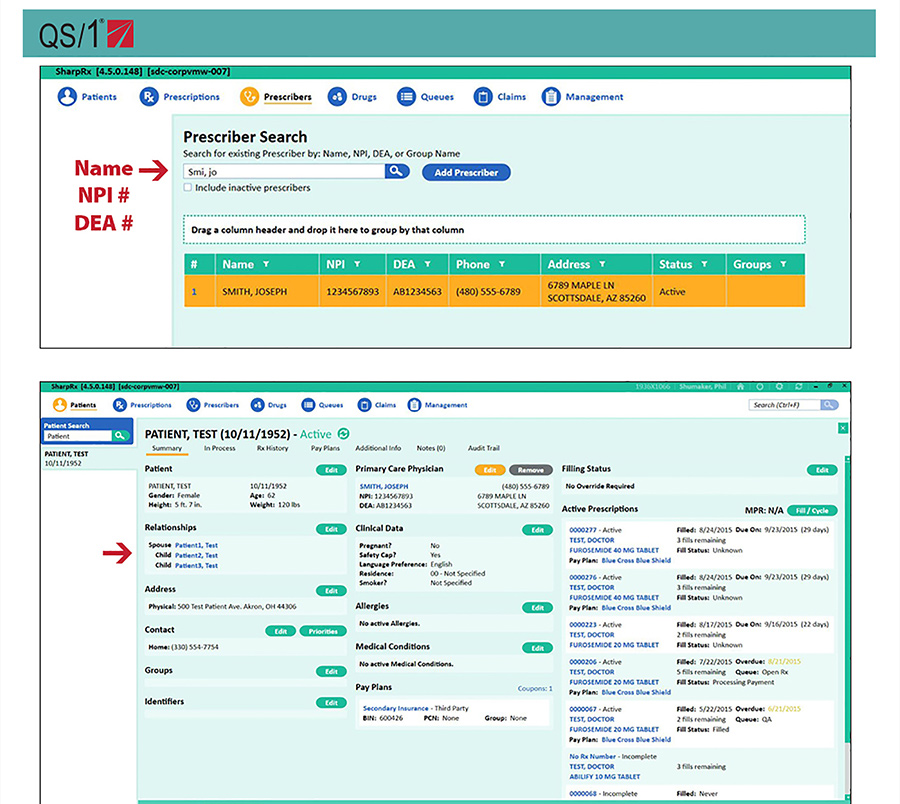Open Prescriptions in the patient summary window

click(x=142, y=405)
